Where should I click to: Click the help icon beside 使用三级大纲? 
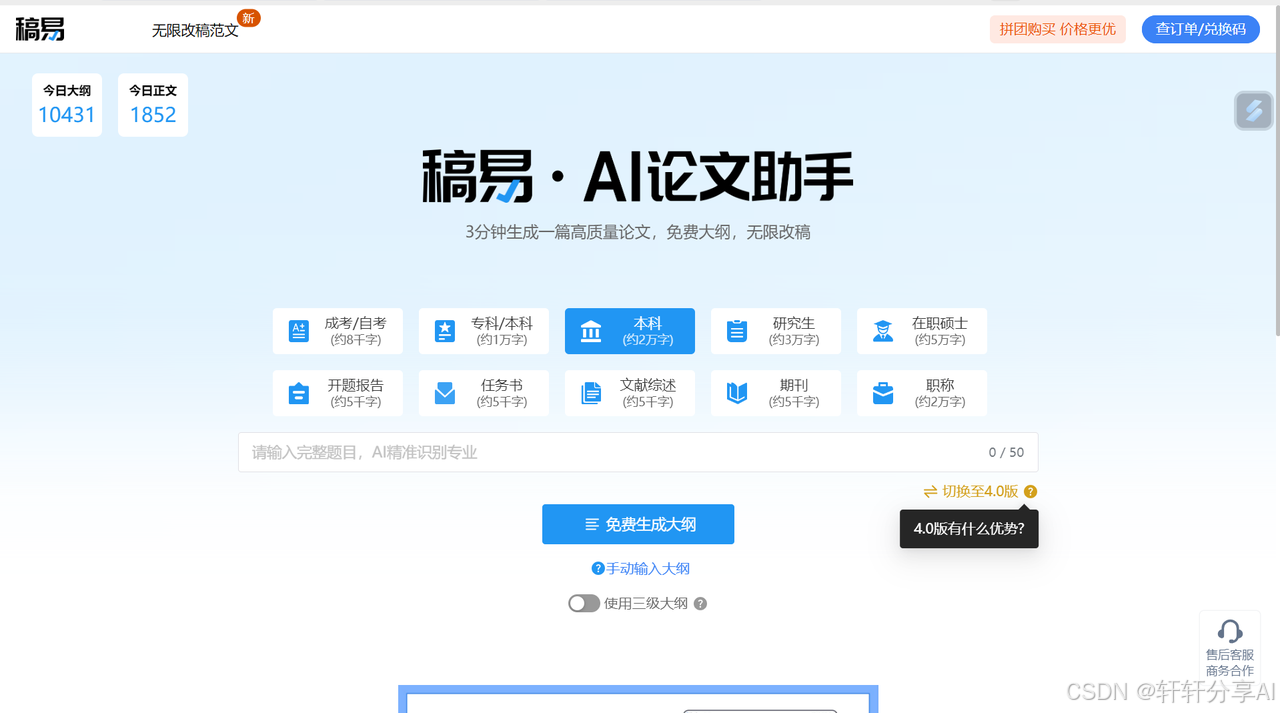[700, 604]
